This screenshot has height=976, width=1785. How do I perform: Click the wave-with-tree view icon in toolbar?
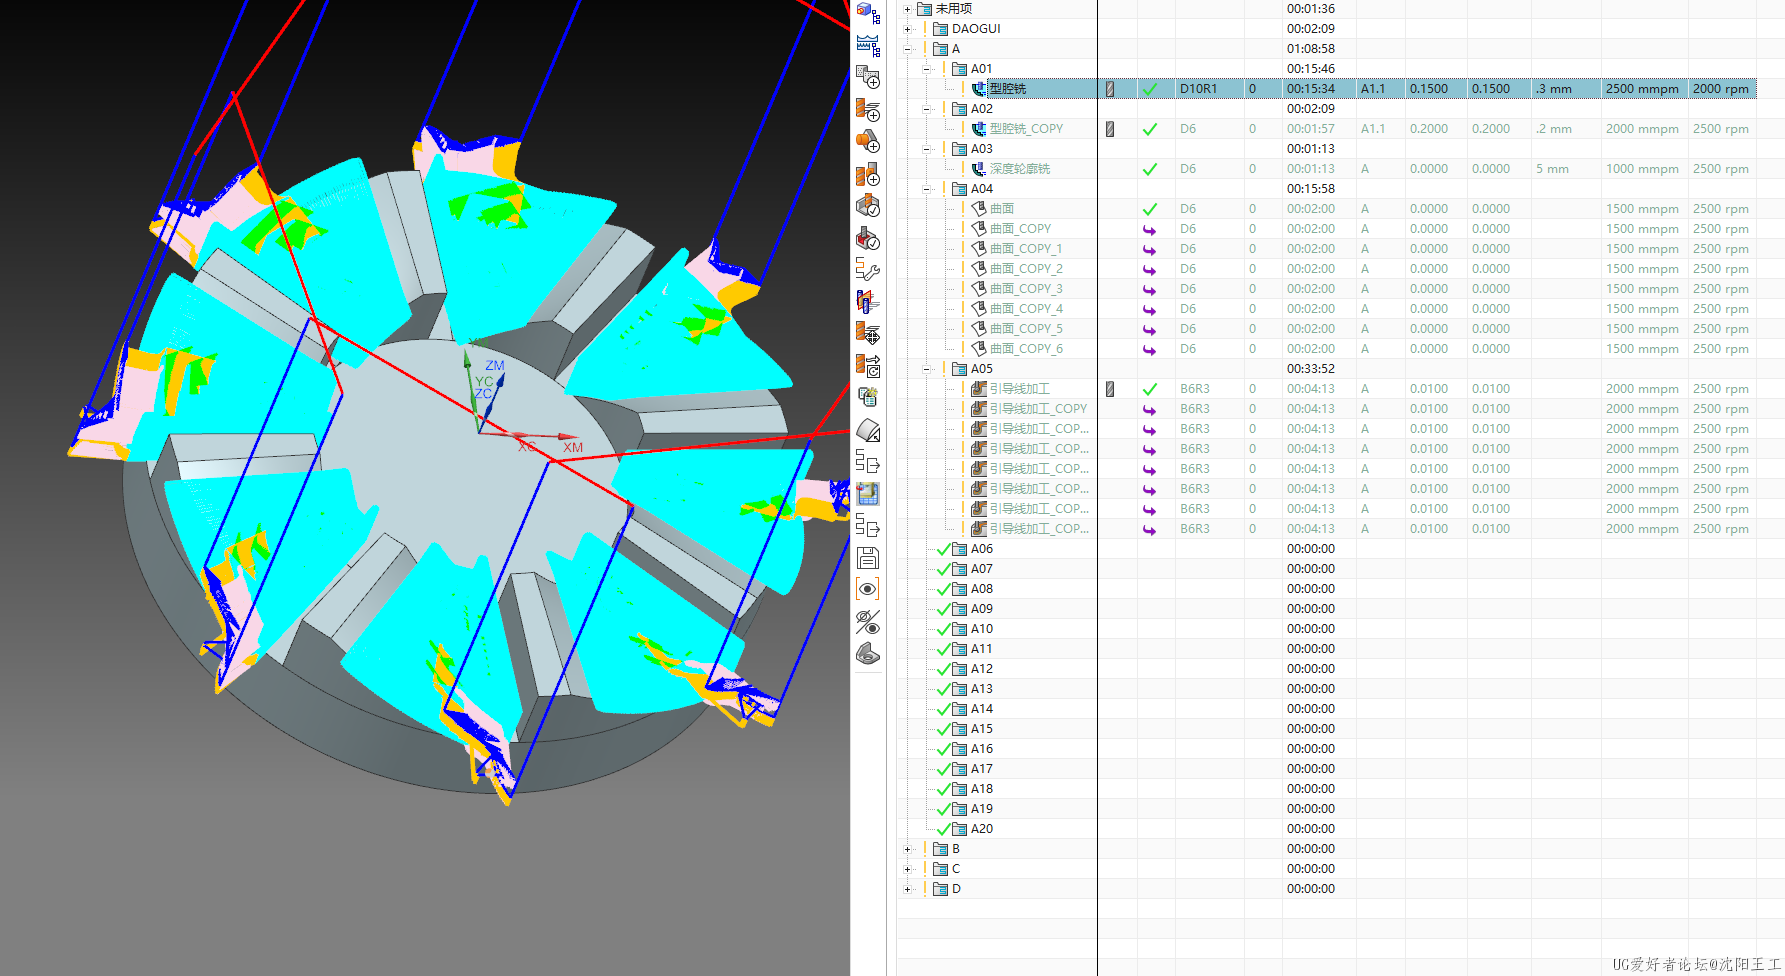(868, 45)
